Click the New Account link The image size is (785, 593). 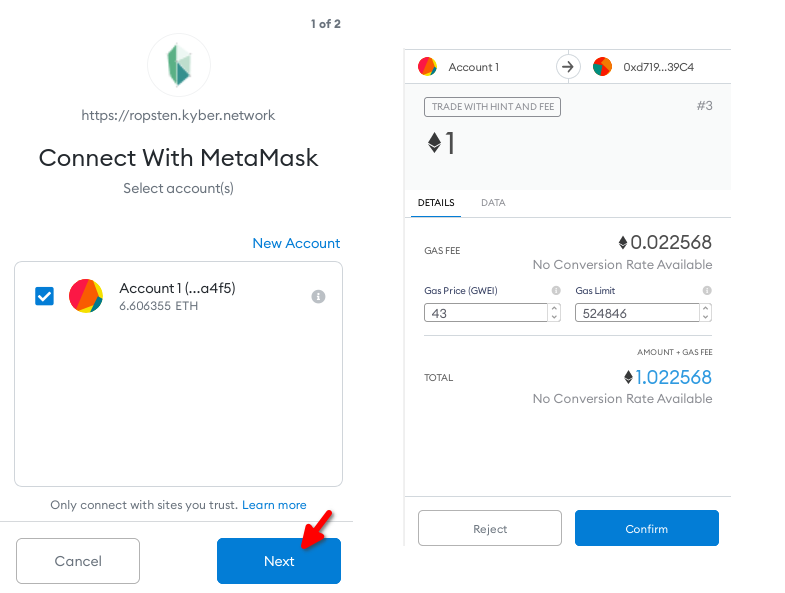tap(296, 243)
